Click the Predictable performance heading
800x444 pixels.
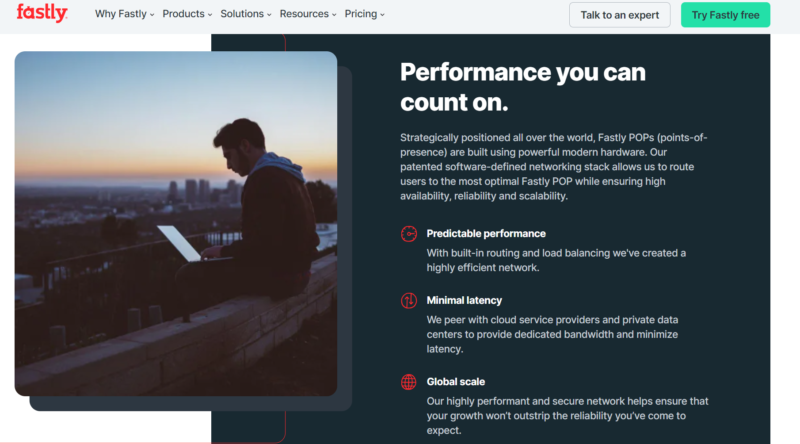coord(484,233)
